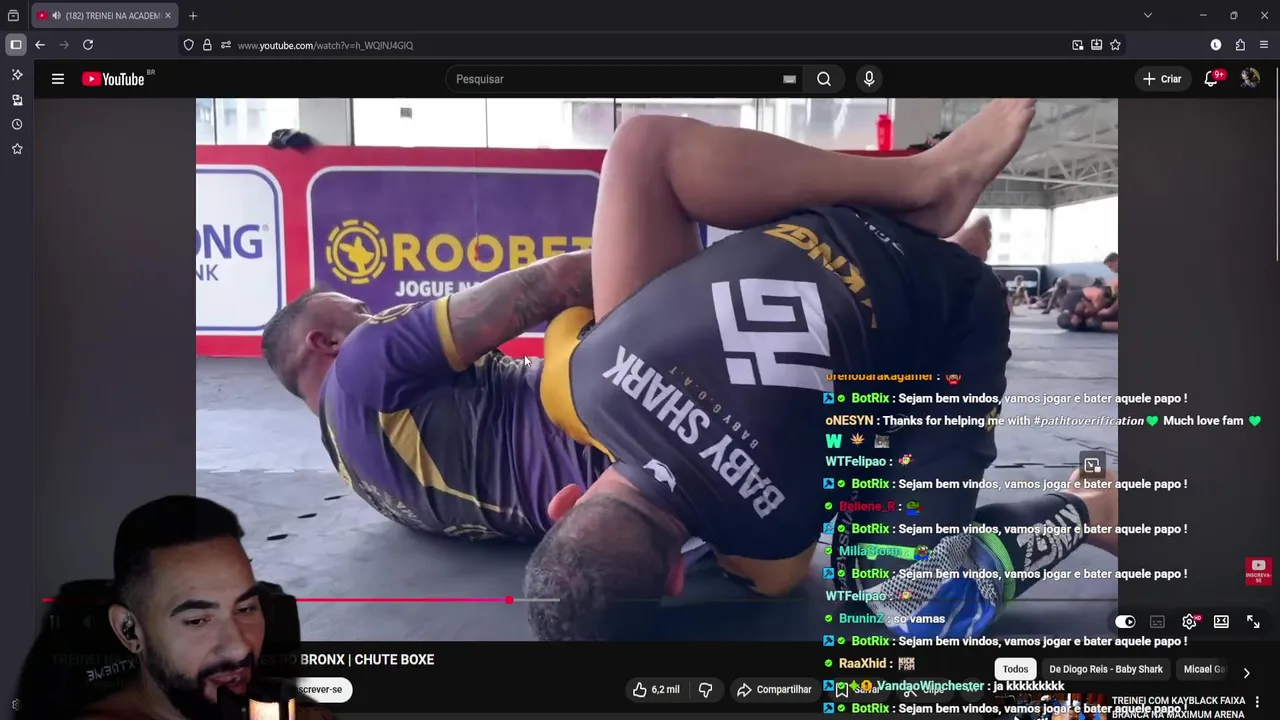Switch to theater mode
Screen dimensions: 1280x720
tap(1221, 622)
